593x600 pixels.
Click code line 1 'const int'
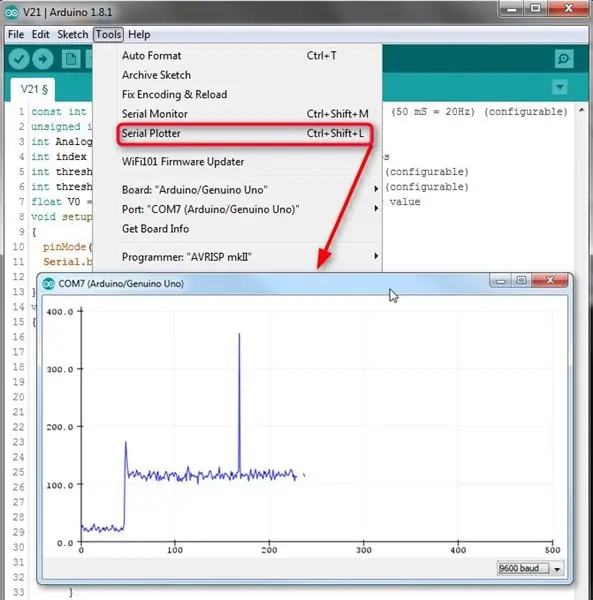(59, 112)
